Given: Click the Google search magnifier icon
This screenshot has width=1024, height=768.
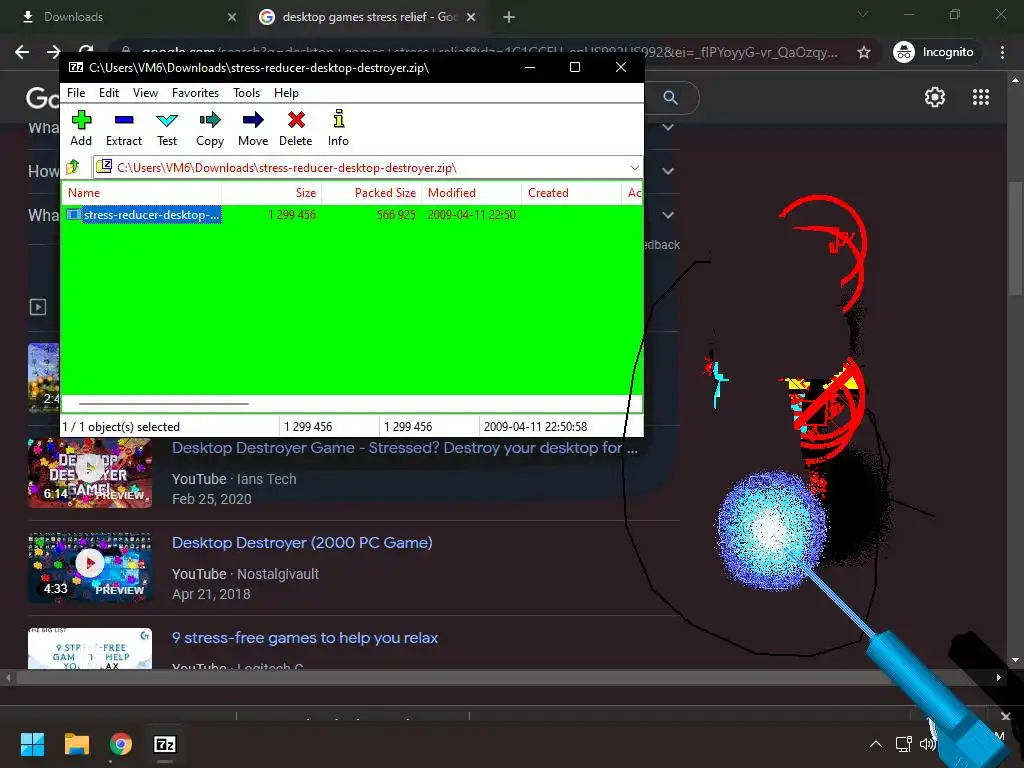Looking at the screenshot, I should click(670, 98).
